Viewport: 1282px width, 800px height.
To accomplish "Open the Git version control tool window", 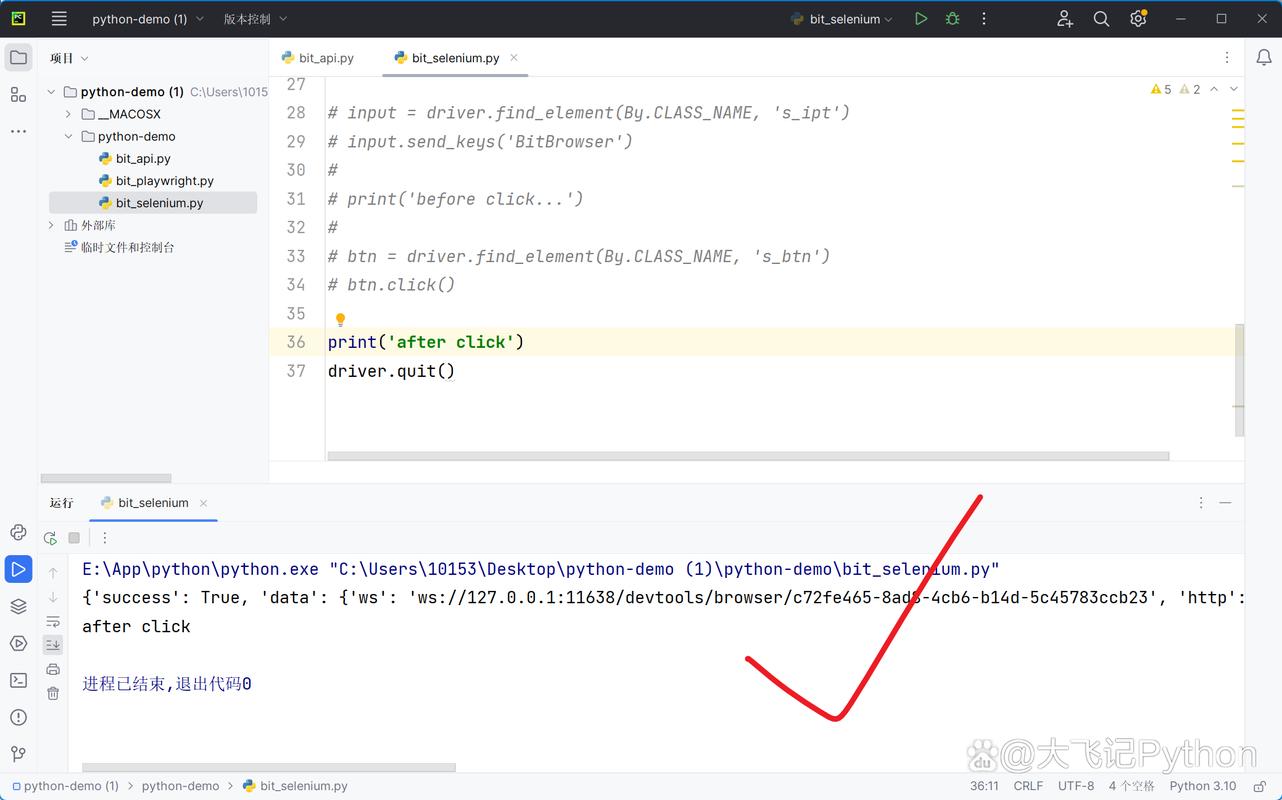I will click(x=18, y=754).
